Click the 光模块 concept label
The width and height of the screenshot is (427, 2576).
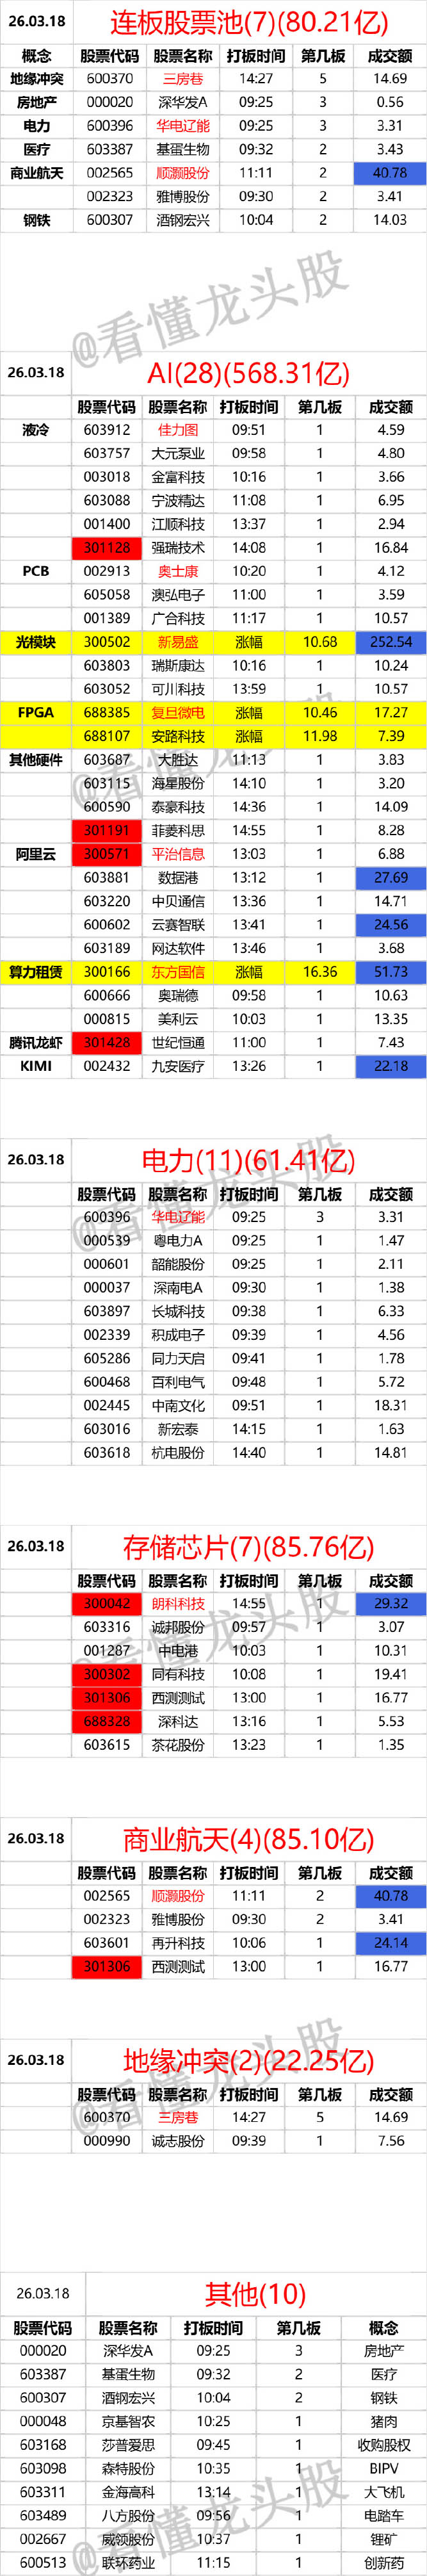(36, 642)
